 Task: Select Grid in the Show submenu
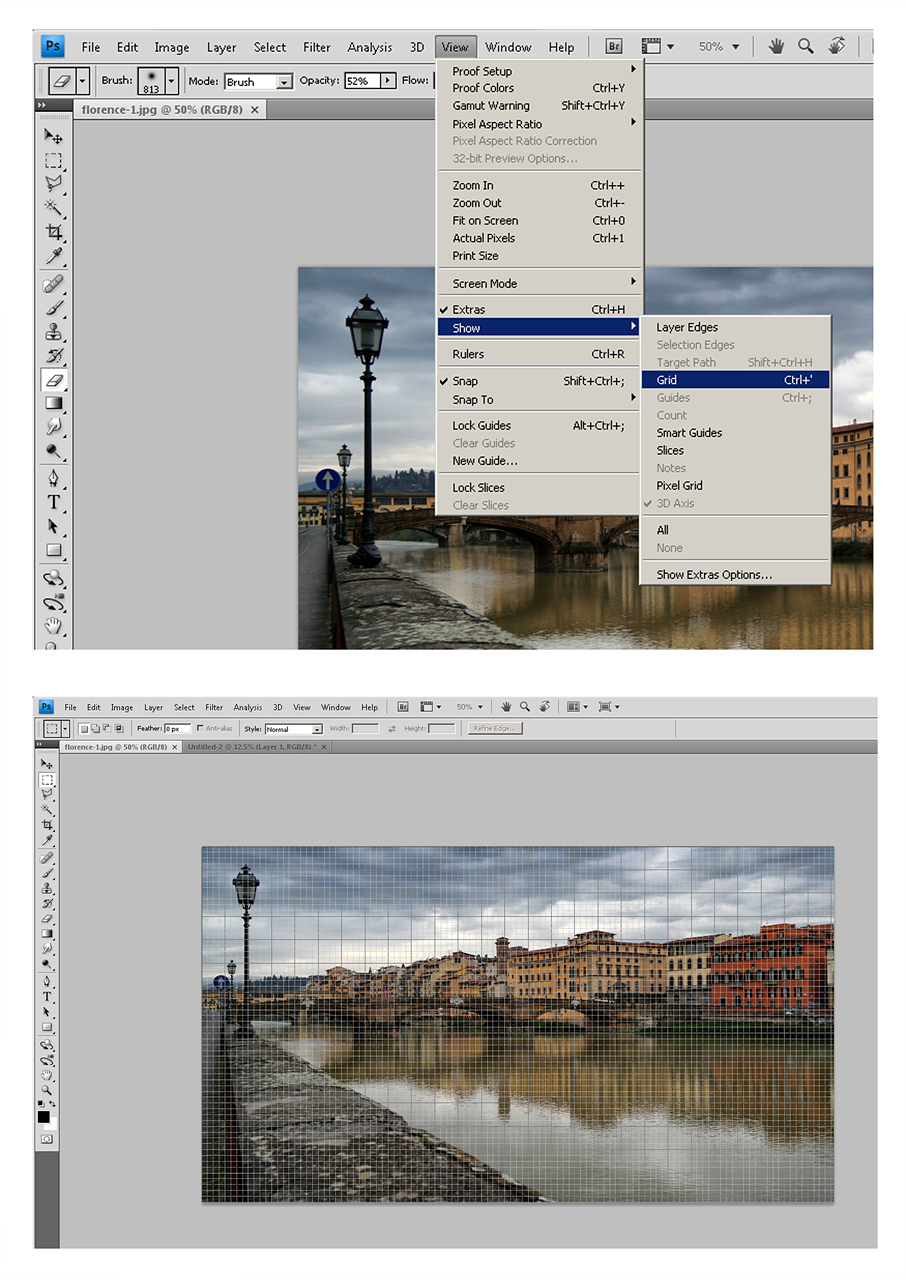(666, 380)
